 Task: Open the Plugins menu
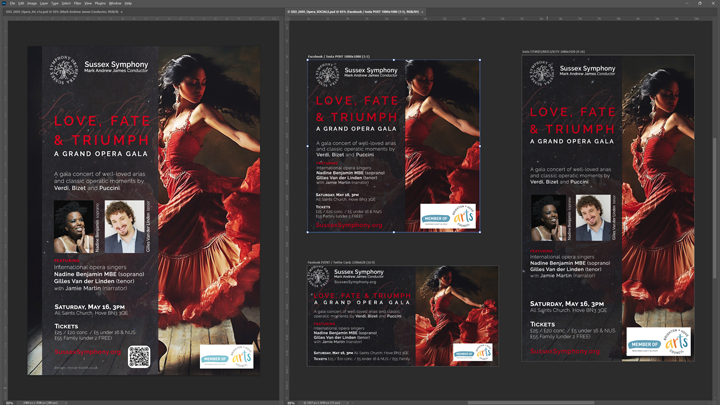click(x=101, y=3)
